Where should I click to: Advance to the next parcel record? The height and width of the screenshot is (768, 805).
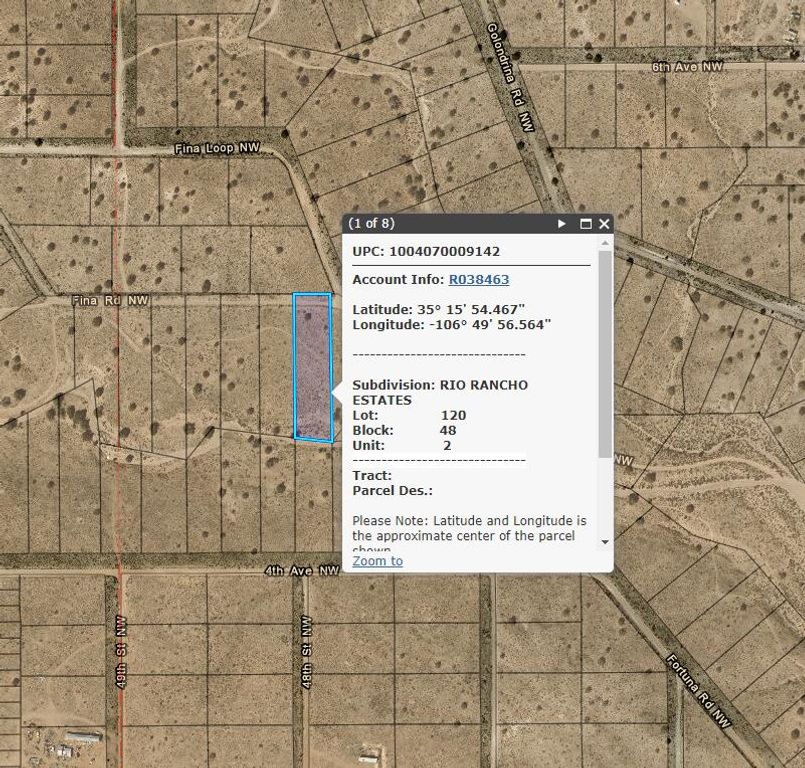[564, 224]
